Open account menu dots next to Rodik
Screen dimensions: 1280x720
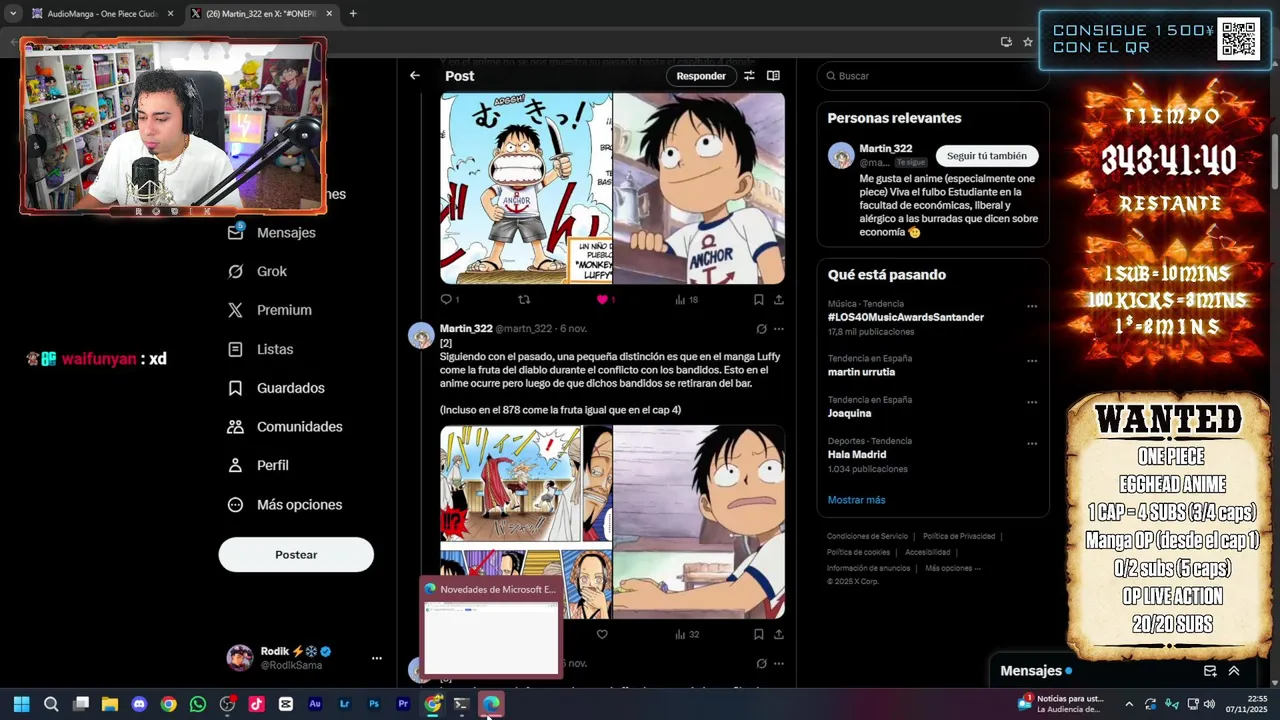pyautogui.click(x=376, y=658)
